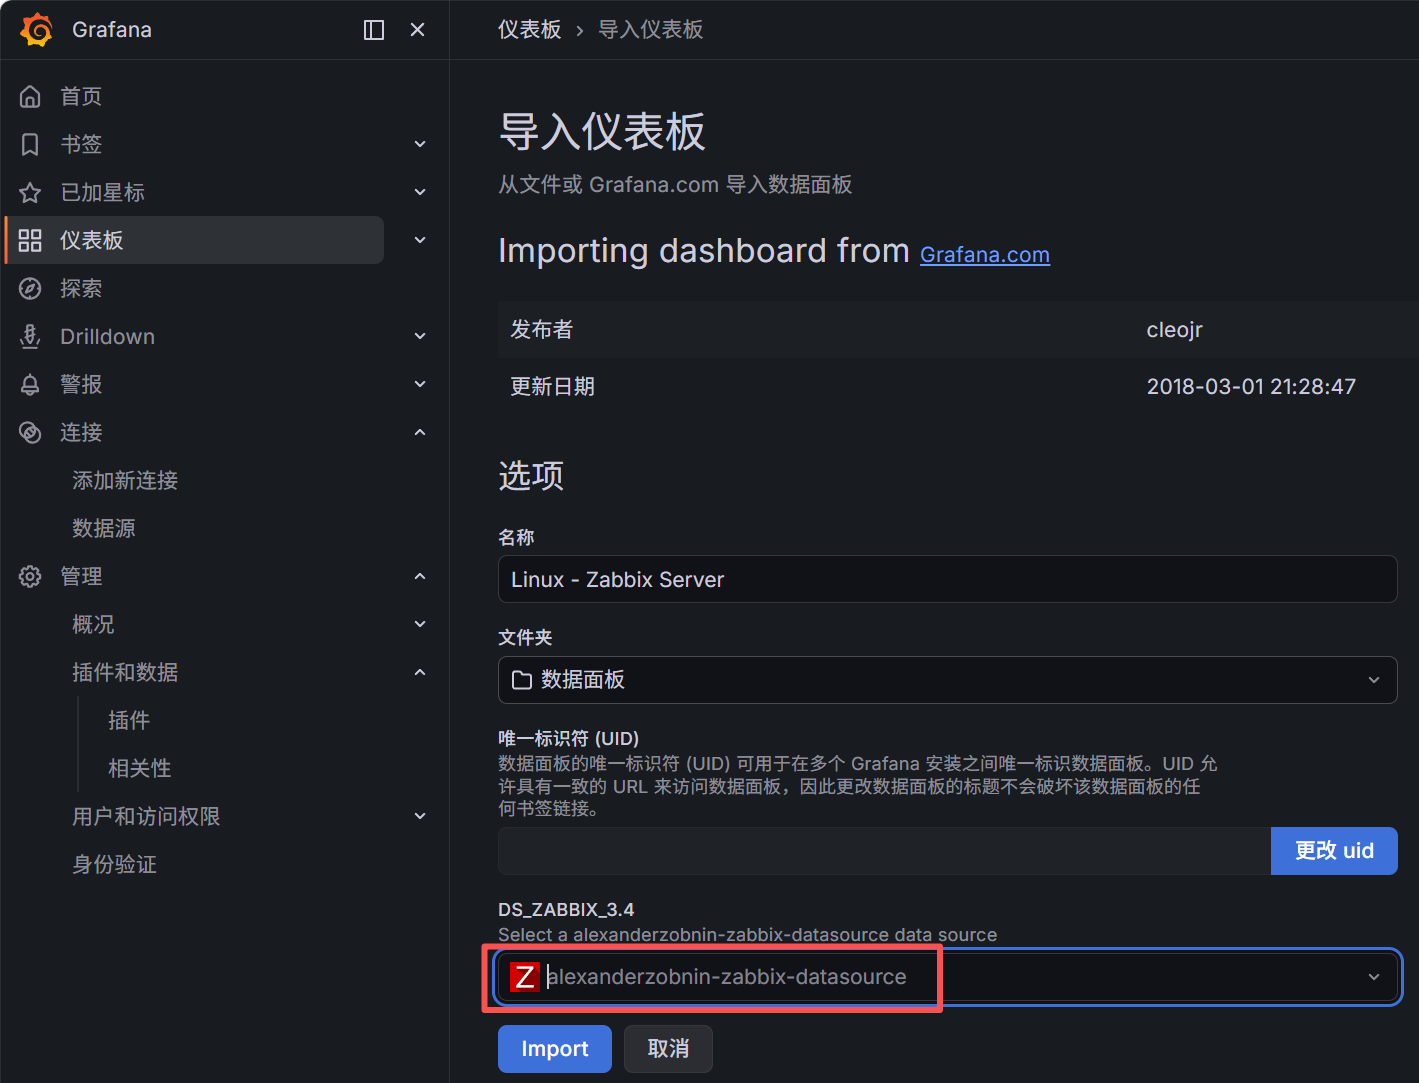Open 首页 in the sidebar

pyautogui.click(x=81, y=96)
